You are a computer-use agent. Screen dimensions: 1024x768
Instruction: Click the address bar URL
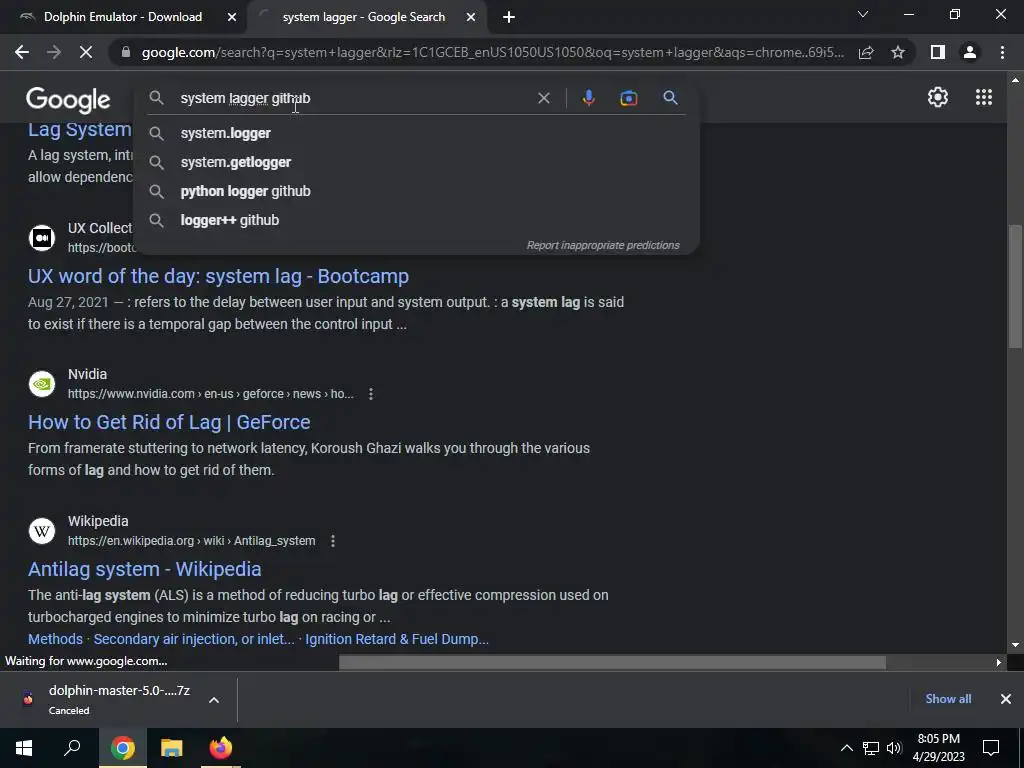[492, 52]
